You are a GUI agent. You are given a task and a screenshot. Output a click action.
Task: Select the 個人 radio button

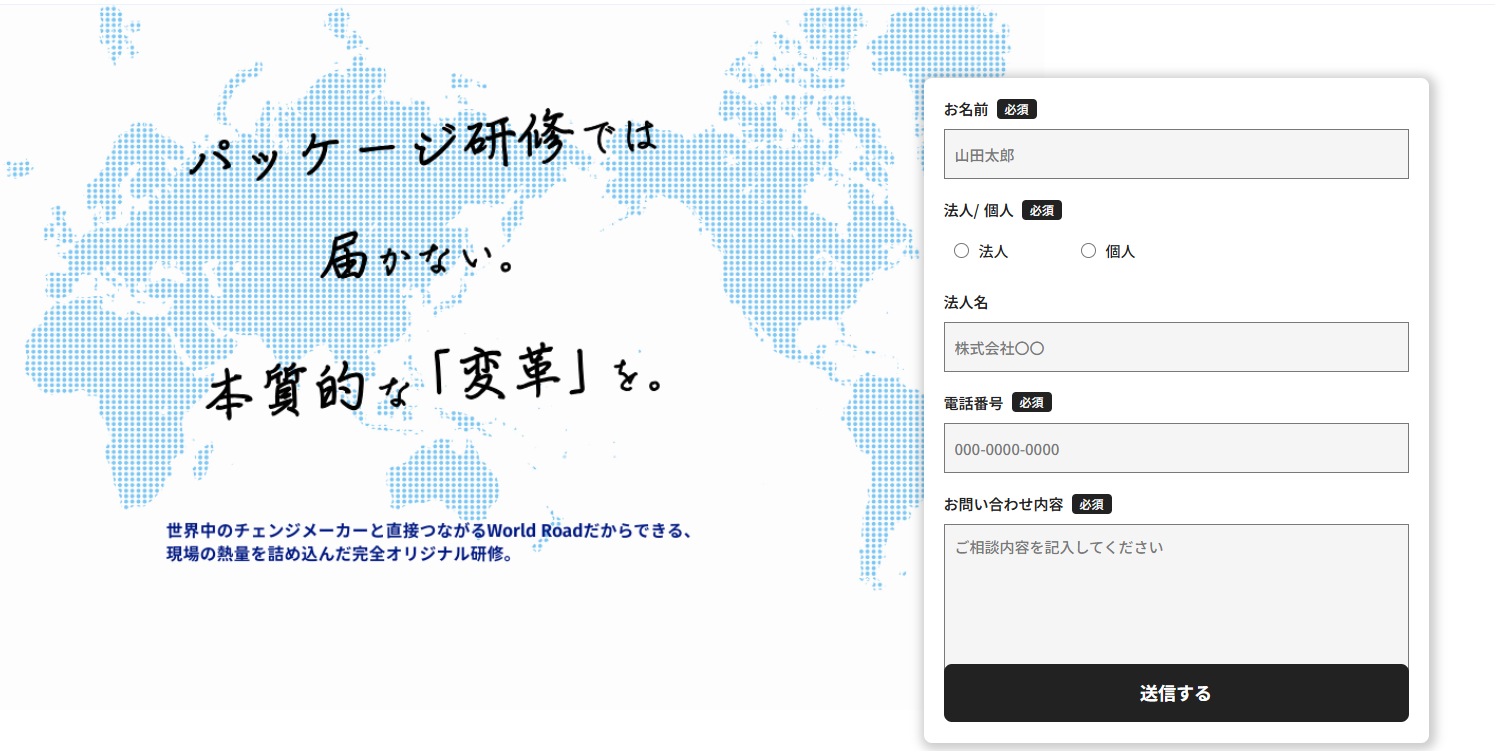(1088, 251)
